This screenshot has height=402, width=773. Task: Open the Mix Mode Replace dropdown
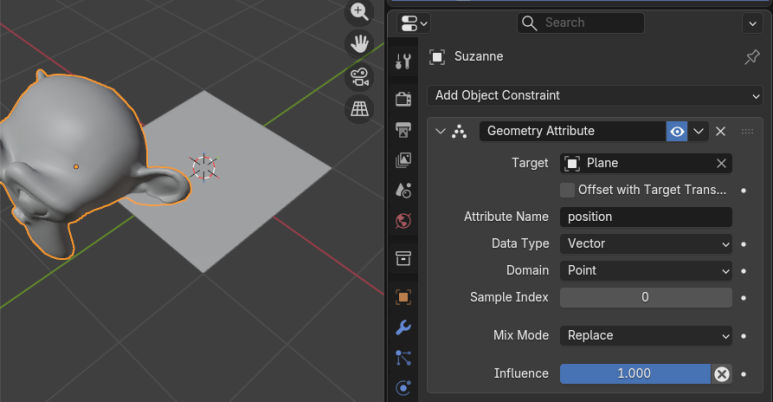coord(646,335)
